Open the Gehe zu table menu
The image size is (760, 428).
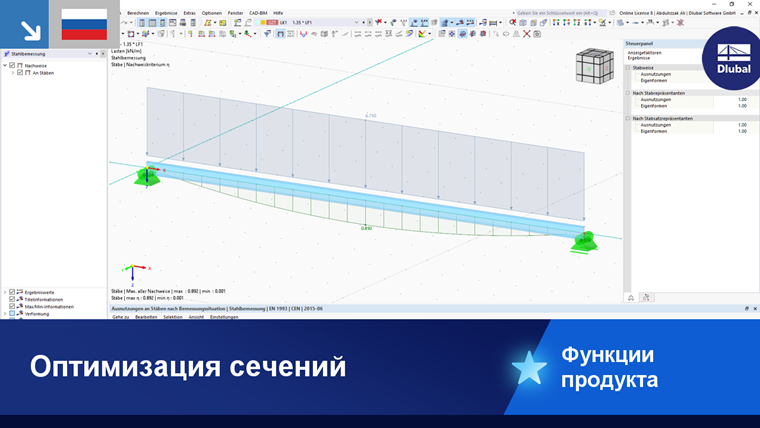121,317
